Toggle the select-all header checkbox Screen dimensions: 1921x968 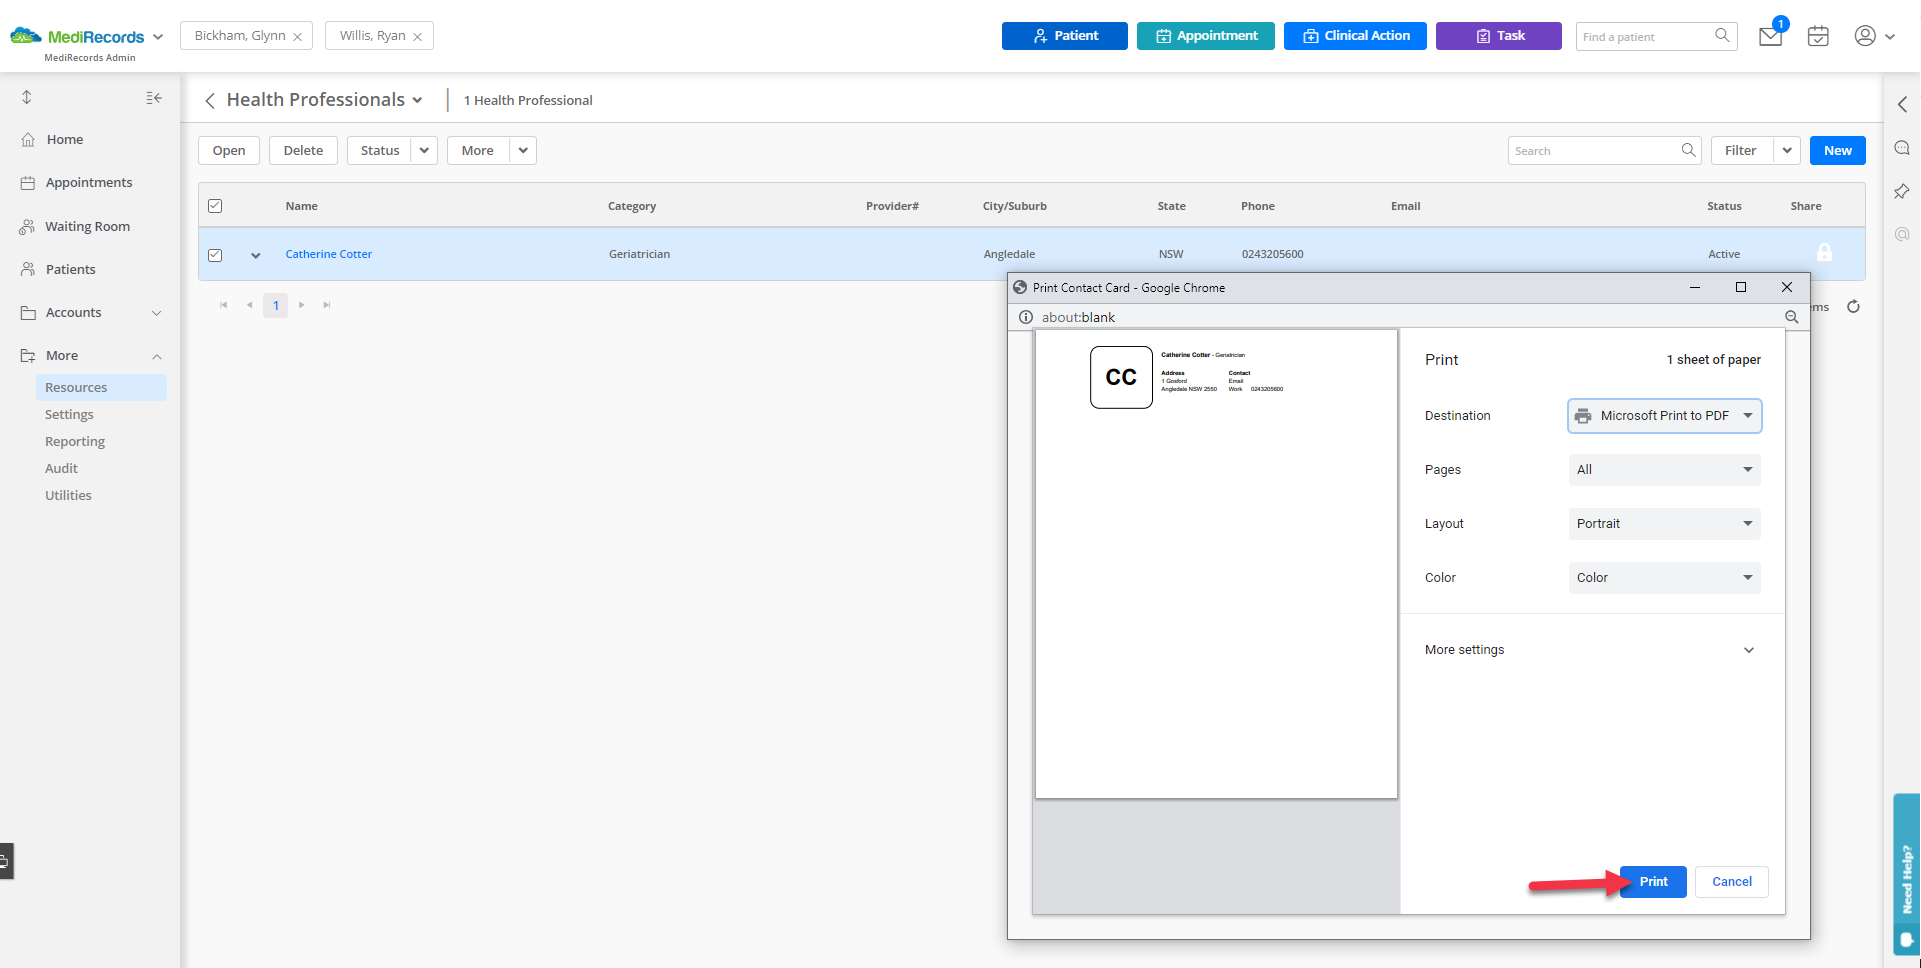(x=215, y=206)
